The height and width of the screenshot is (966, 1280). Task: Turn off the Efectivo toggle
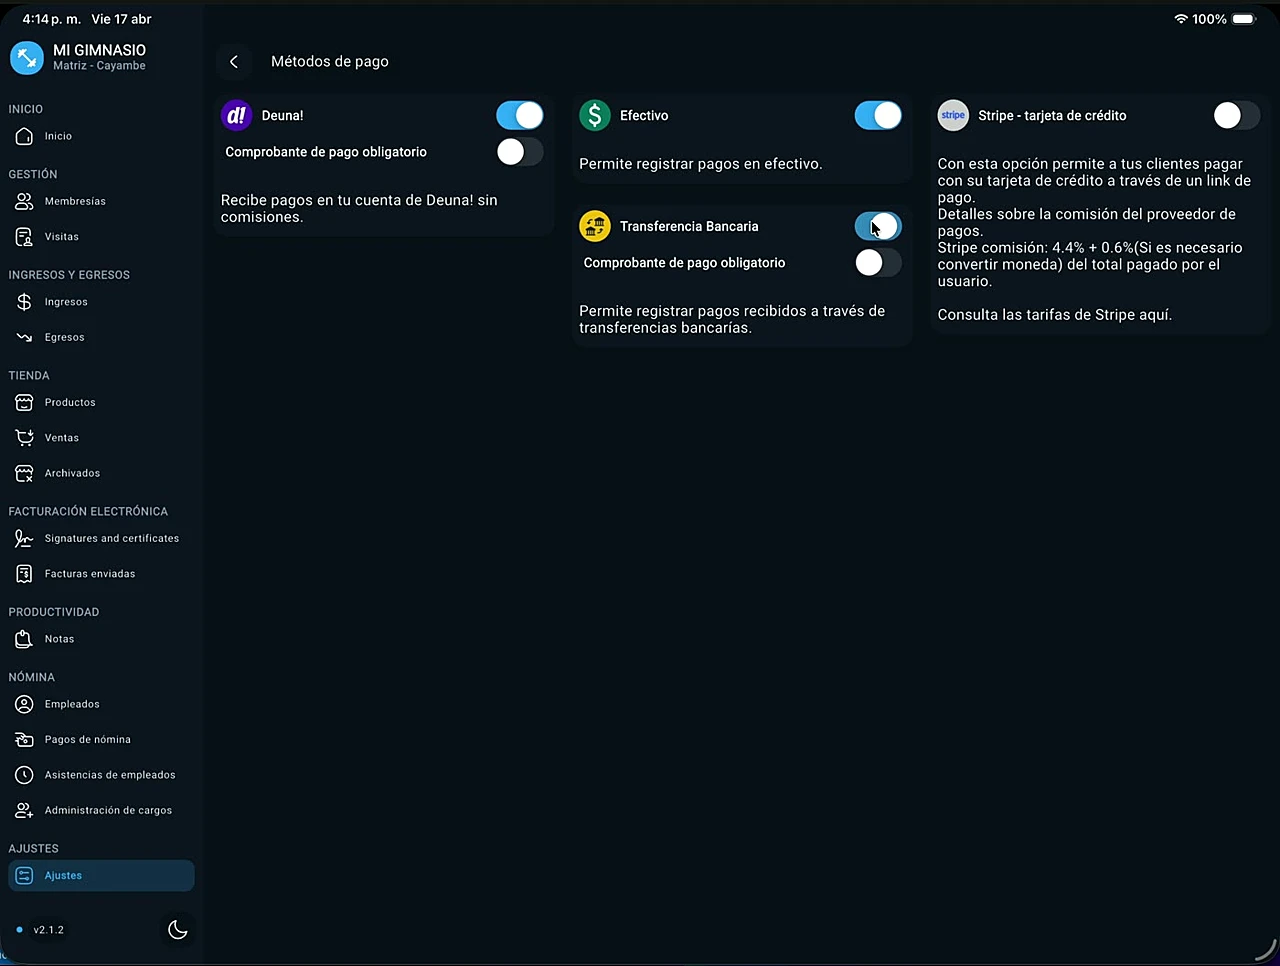877,115
